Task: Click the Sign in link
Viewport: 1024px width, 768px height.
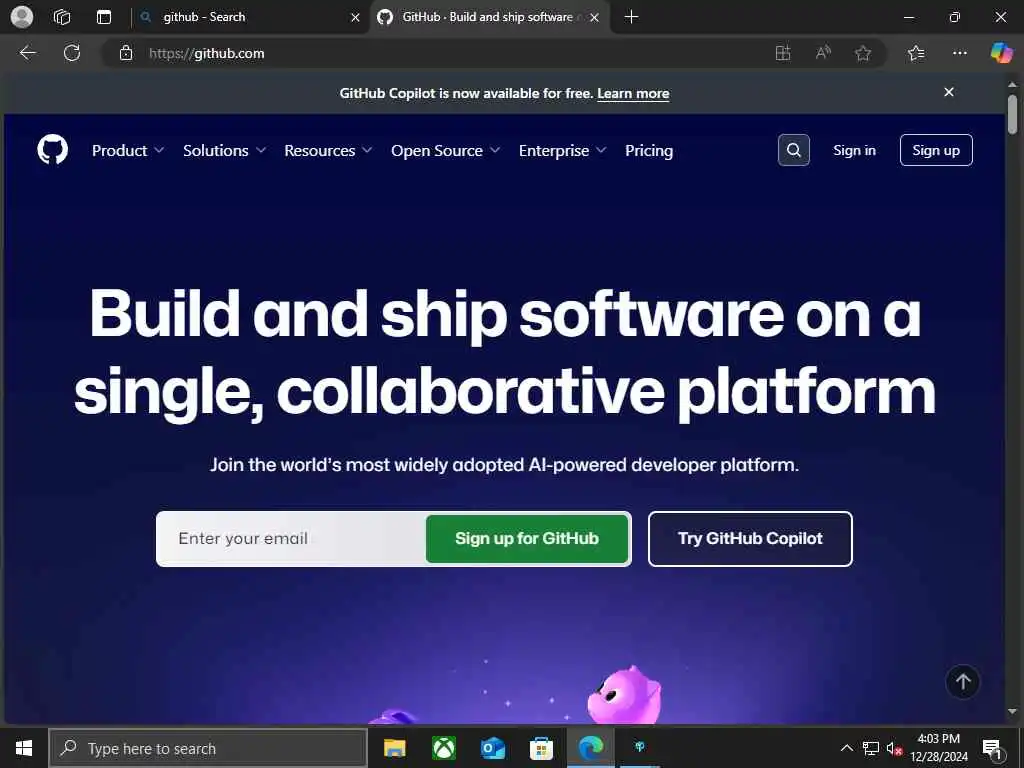Action: [854, 150]
